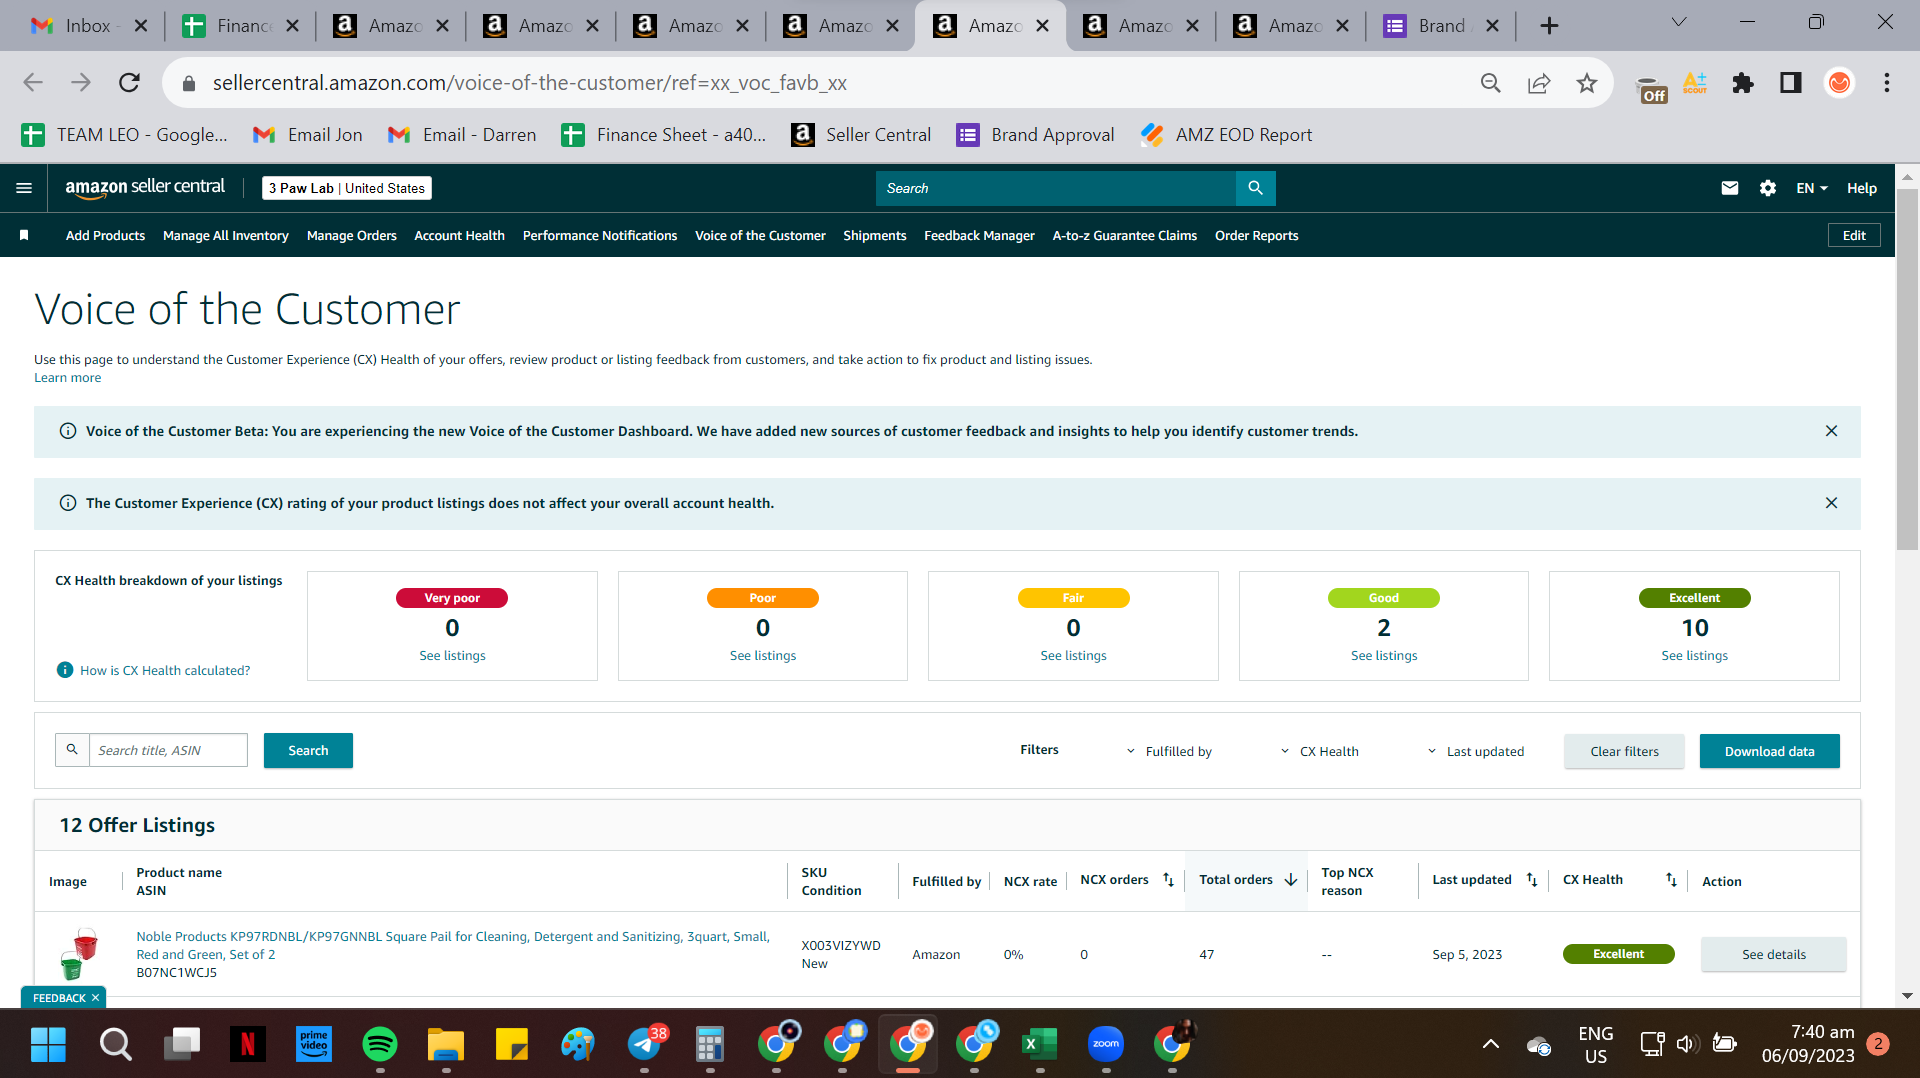Open Seller Central bookmark in bookmarks bar
The image size is (1920, 1078).
coord(860,135)
